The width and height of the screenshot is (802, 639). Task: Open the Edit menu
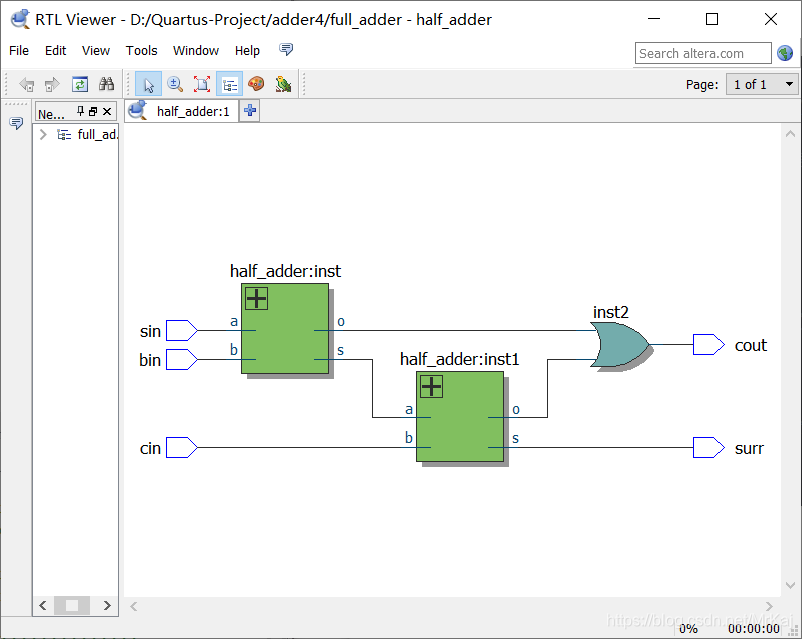pos(55,51)
